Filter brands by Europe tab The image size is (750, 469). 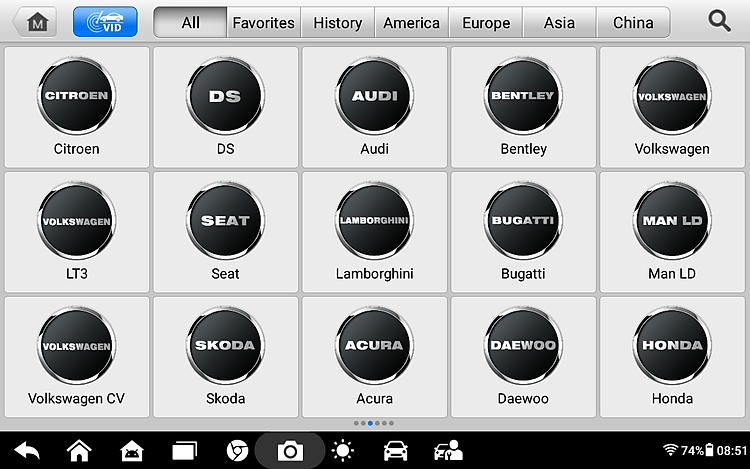pos(486,22)
